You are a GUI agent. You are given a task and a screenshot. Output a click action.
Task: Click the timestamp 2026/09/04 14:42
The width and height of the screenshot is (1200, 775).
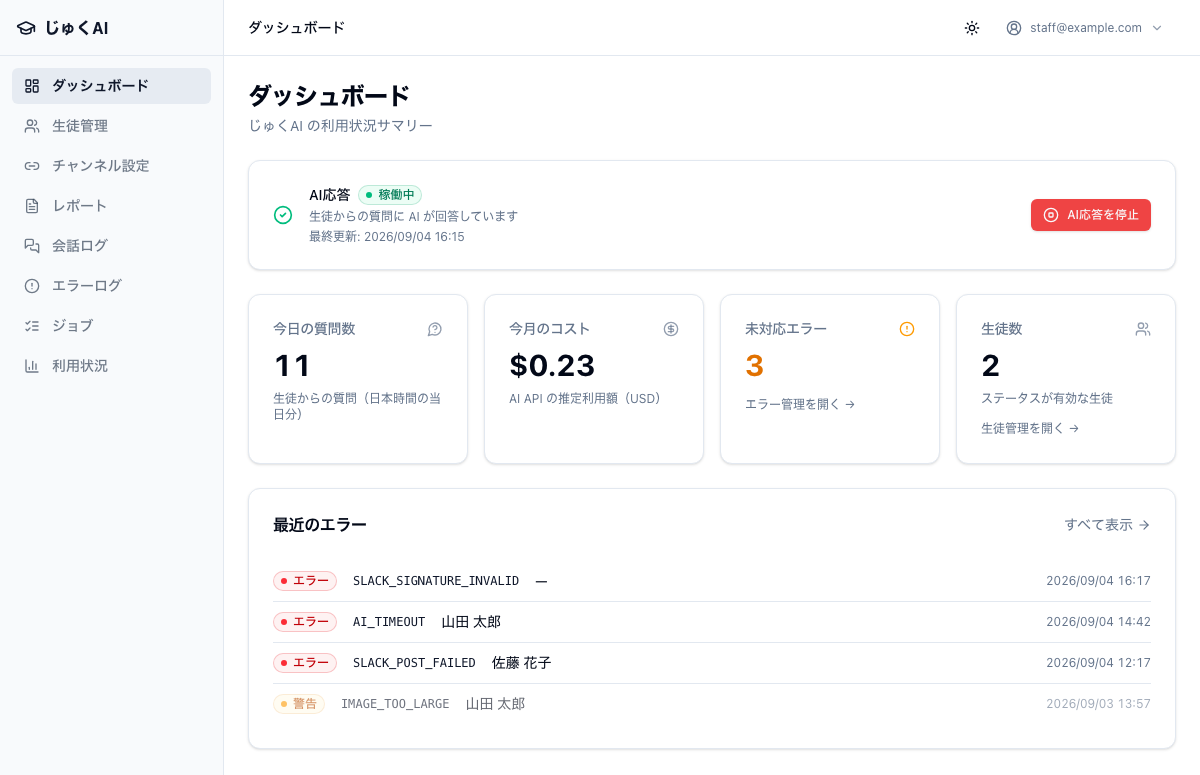[1098, 622]
